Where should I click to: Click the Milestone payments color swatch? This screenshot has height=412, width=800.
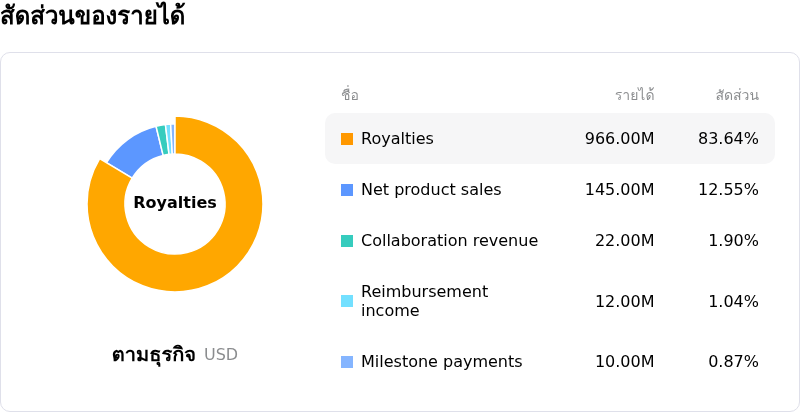(x=347, y=362)
